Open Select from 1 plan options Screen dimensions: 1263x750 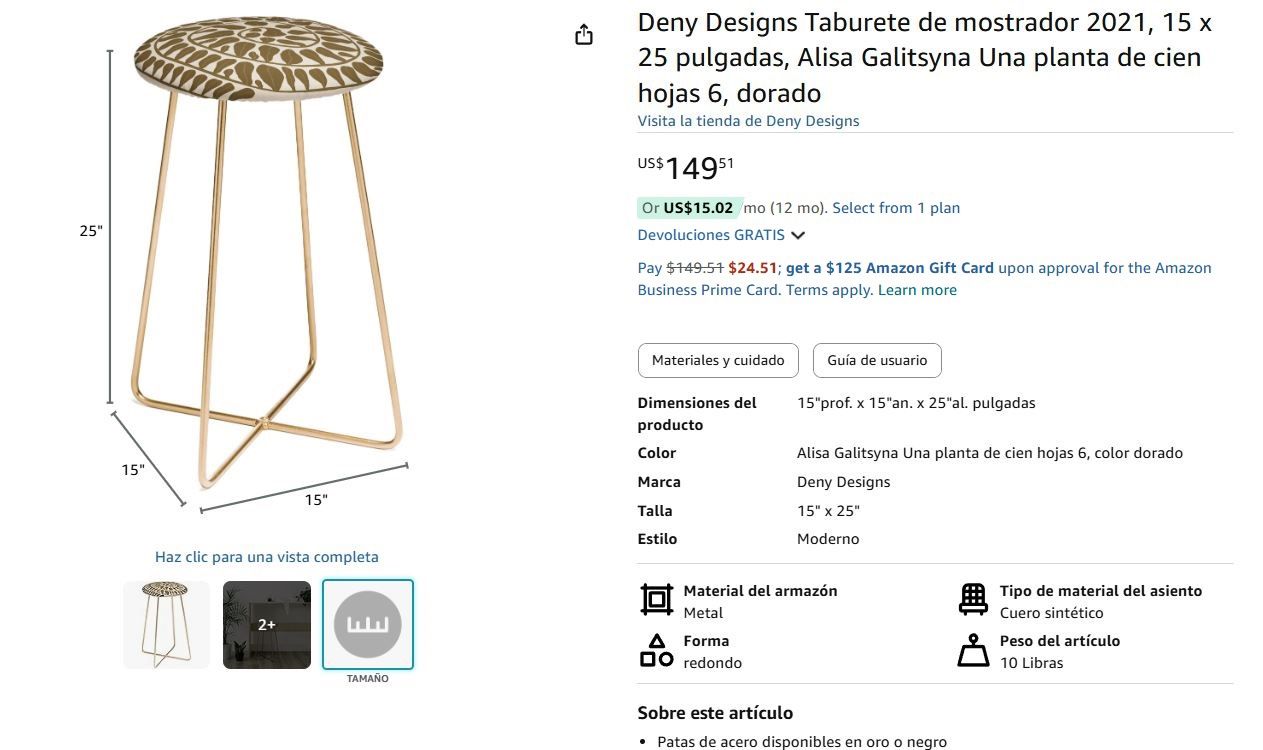coord(895,207)
